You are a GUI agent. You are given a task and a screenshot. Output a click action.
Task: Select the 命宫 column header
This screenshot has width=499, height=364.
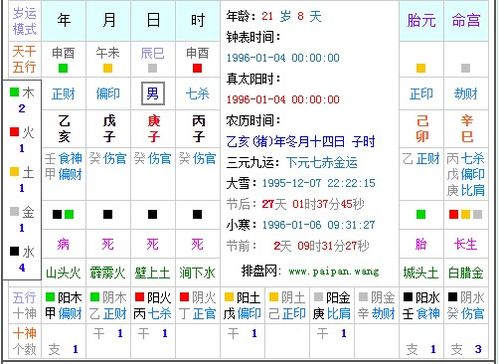(x=466, y=21)
